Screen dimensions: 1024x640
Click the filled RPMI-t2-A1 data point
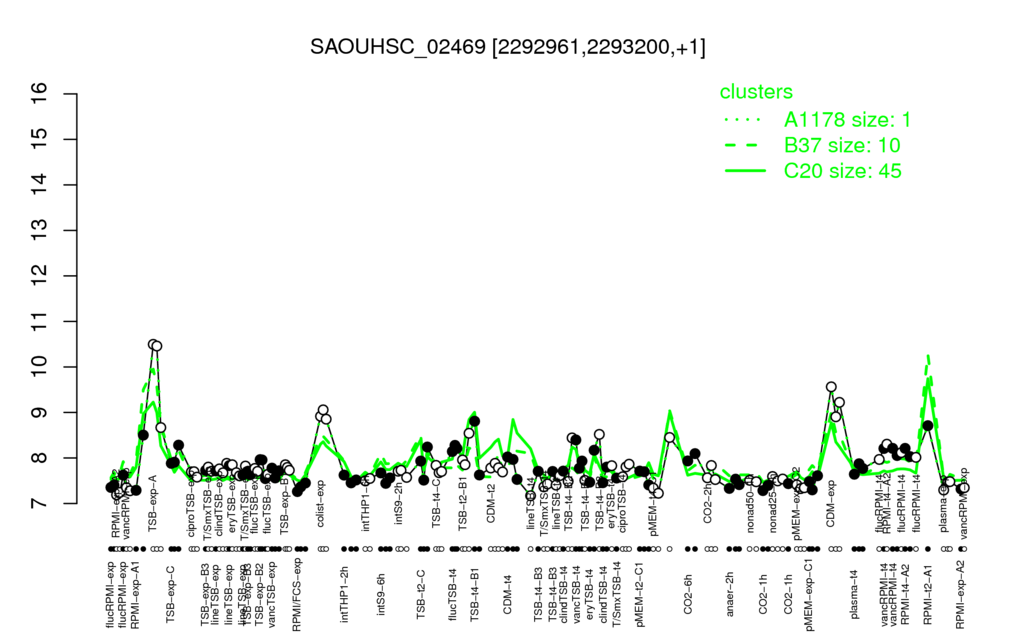pyautogui.click(x=927, y=426)
